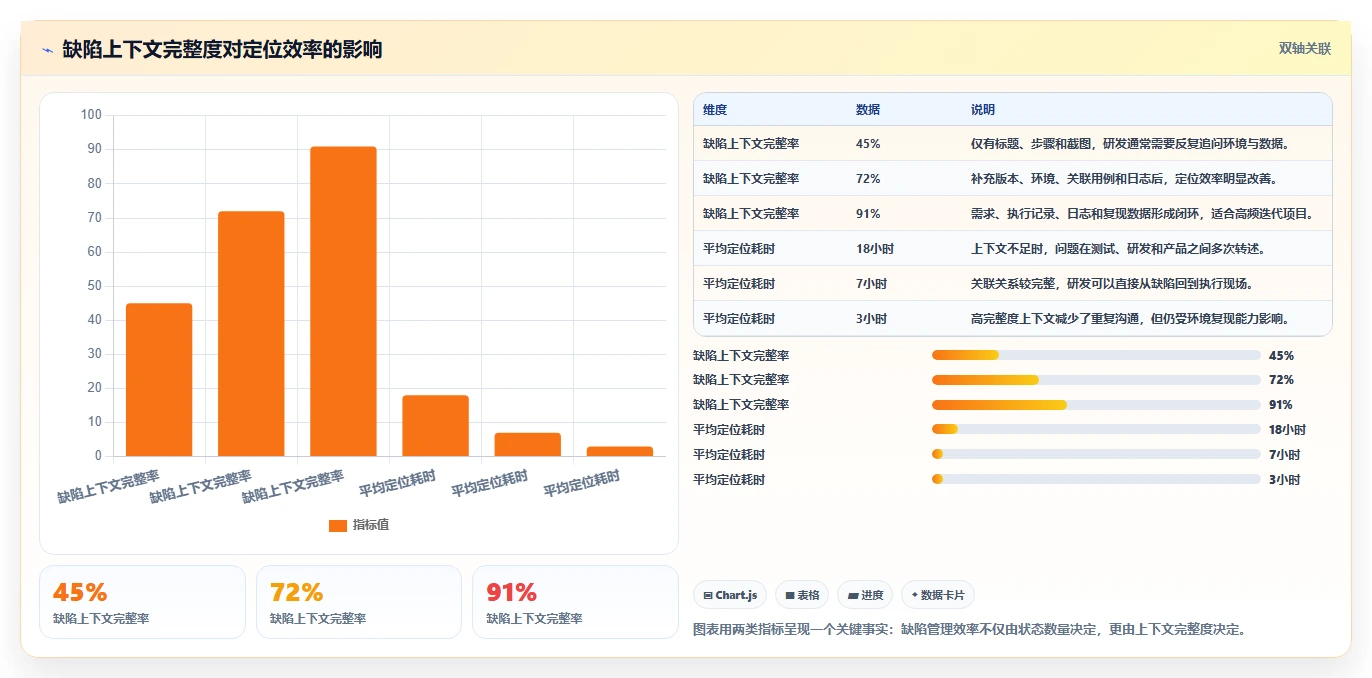Click the 45% value beside progress bar

click(x=1281, y=355)
